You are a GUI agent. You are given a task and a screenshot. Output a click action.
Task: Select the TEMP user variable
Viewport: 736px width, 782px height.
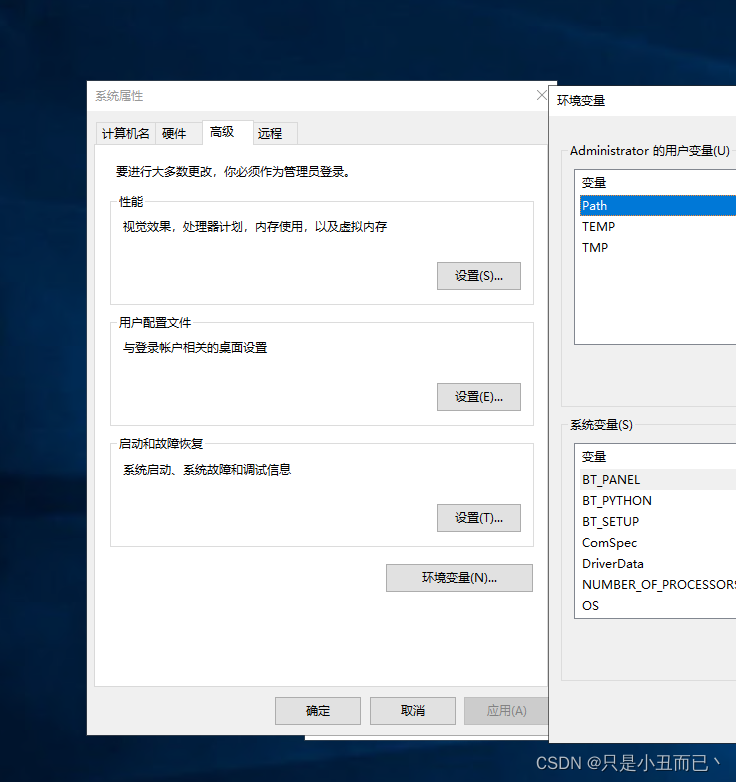click(658, 226)
